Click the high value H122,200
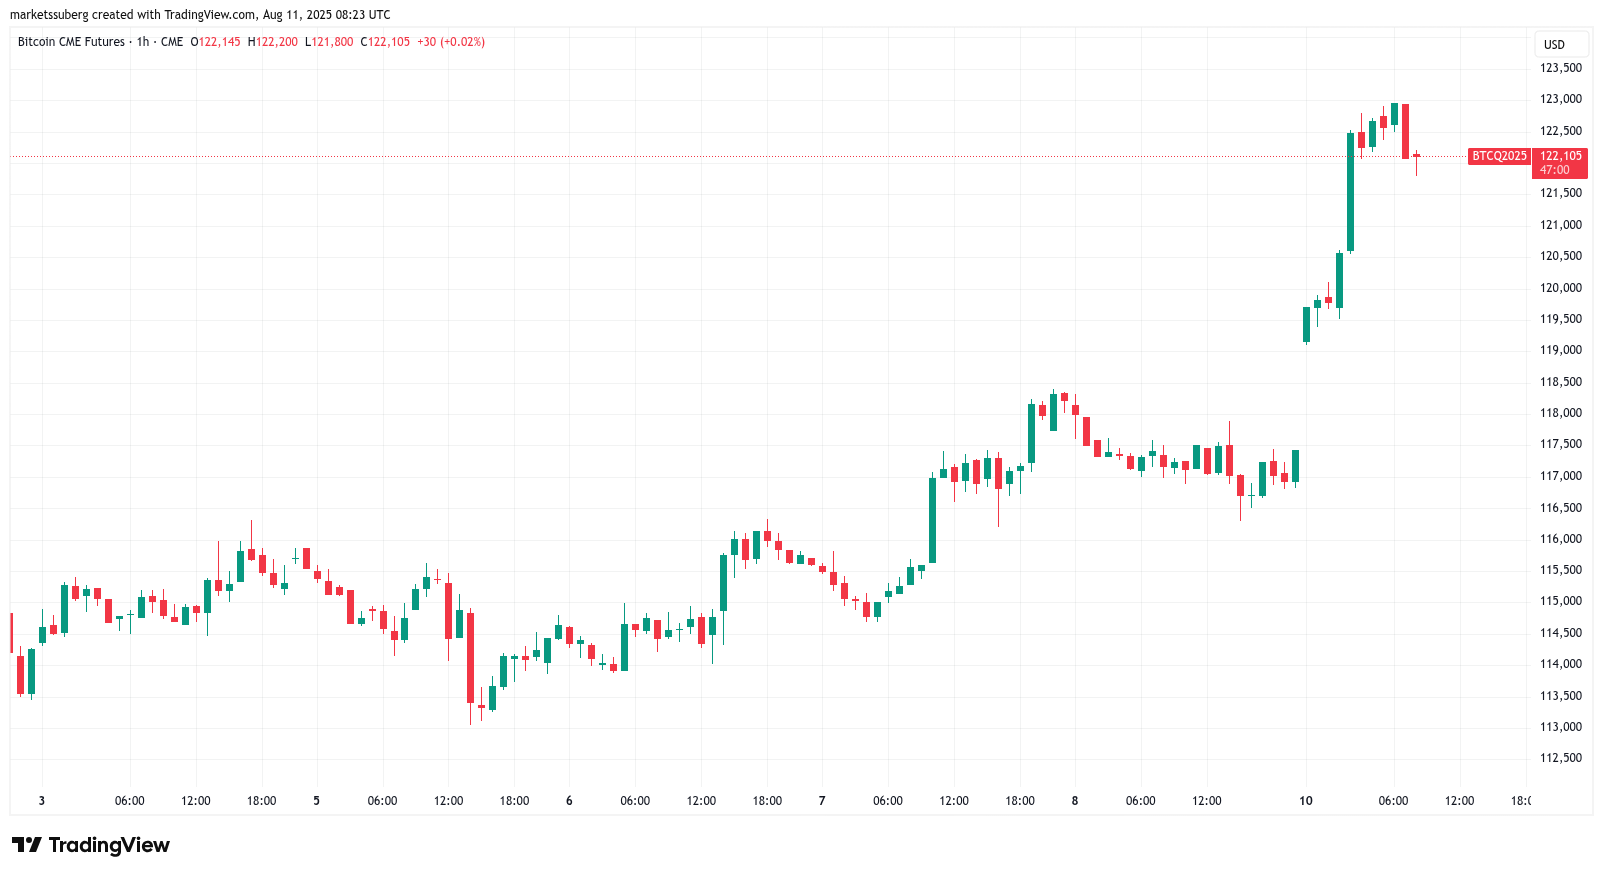 pyautogui.click(x=273, y=42)
